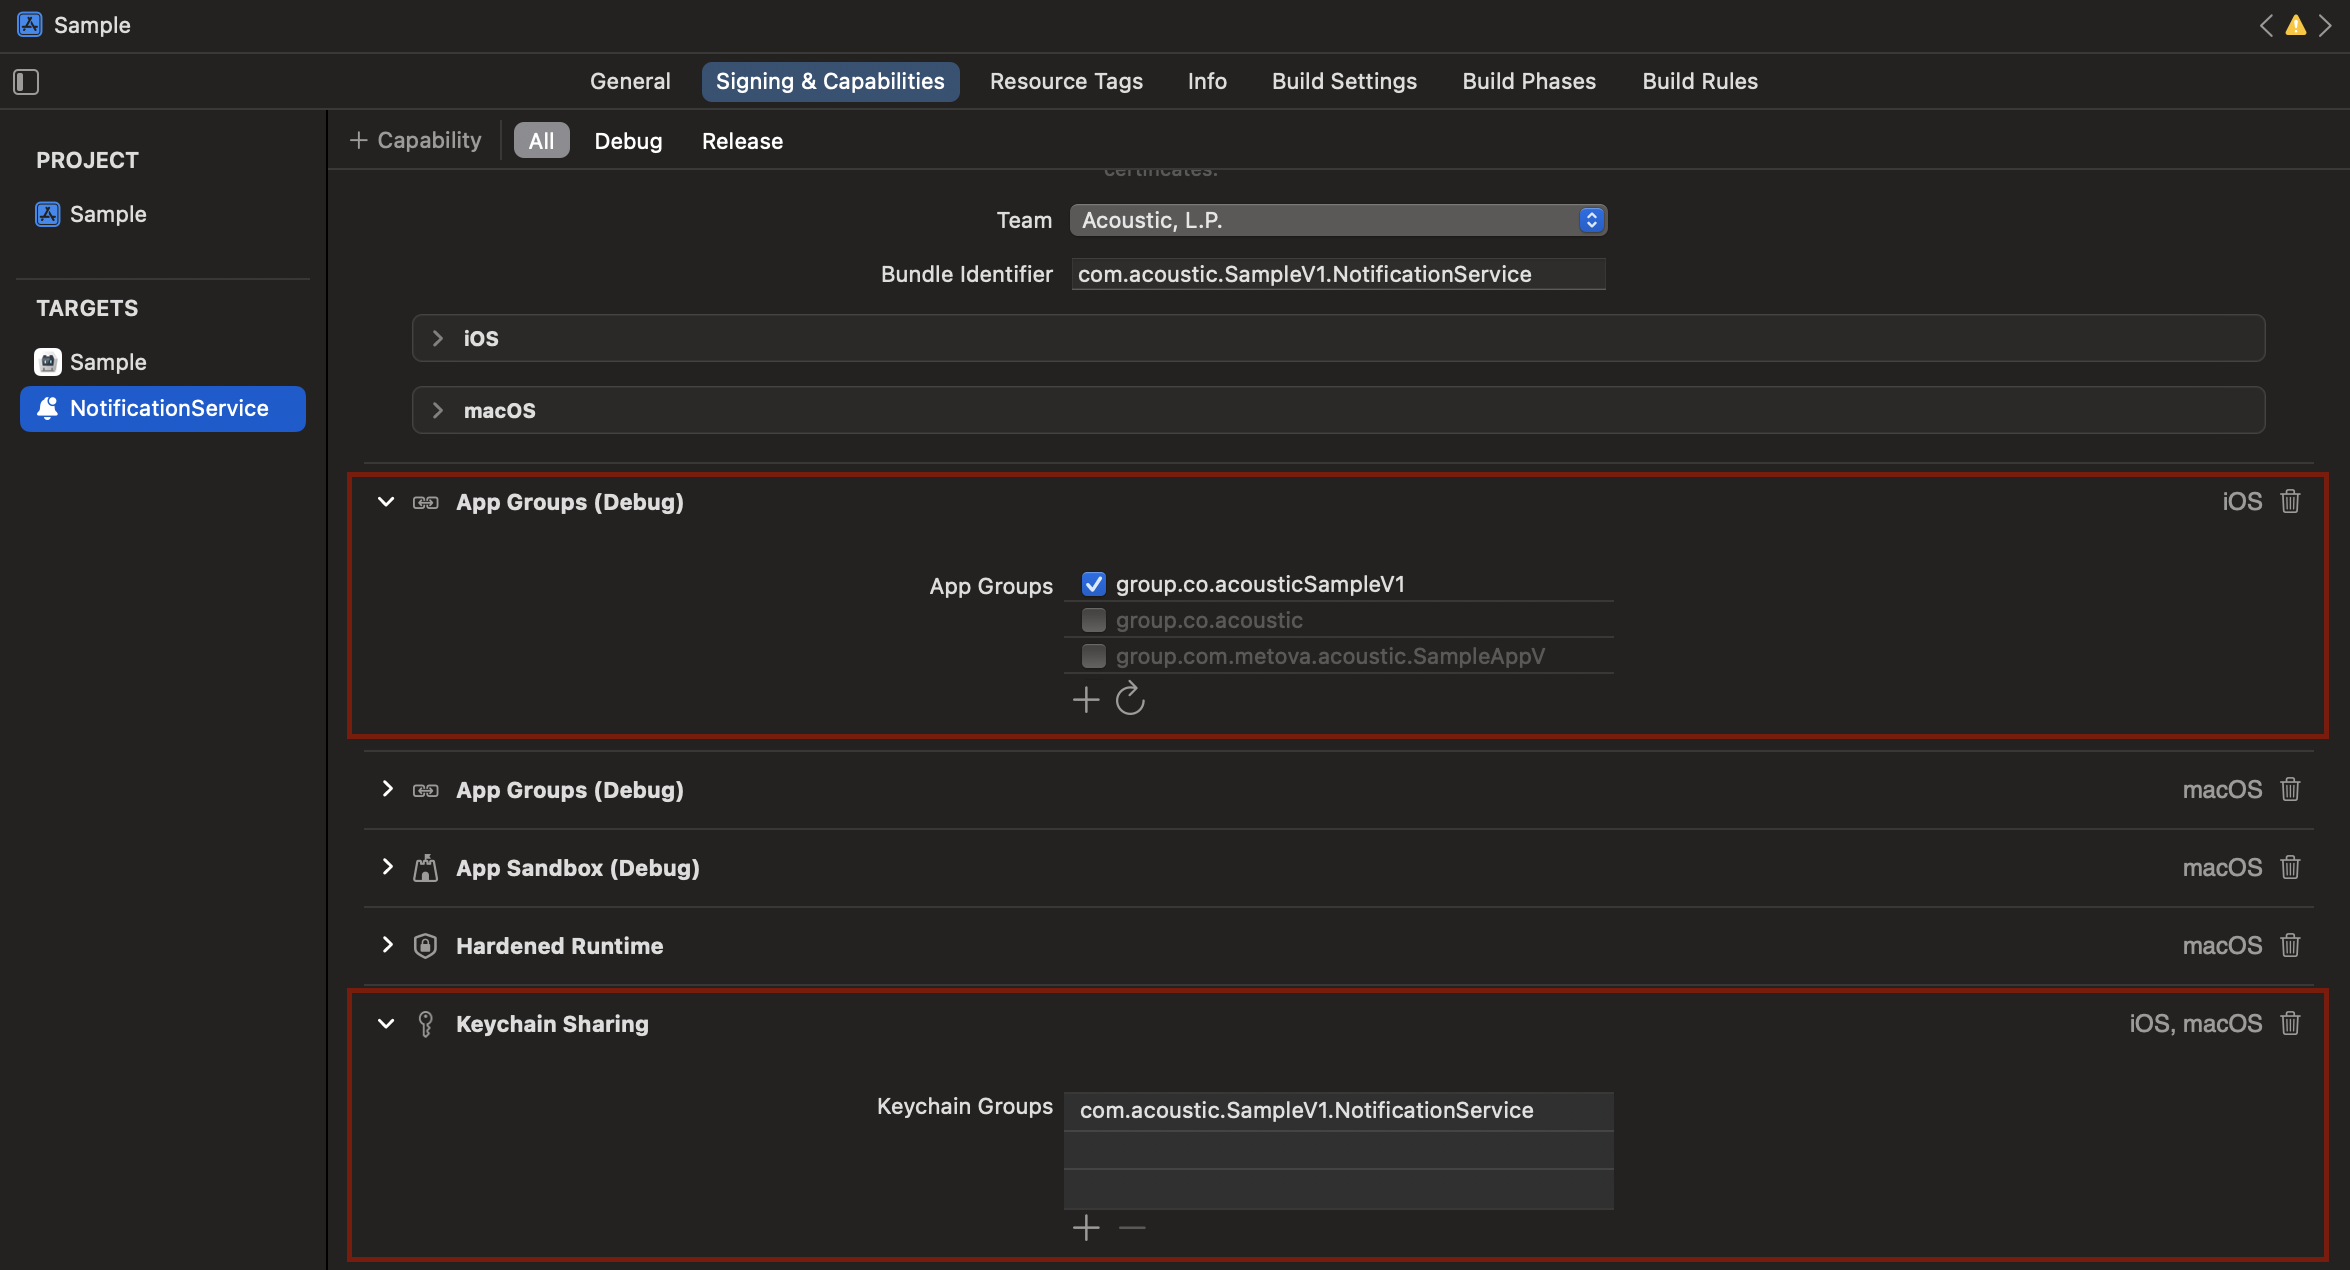Click the Sample project icon in the title bar
Image resolution: width=2350 pixels, height=1270 pixels.
[x=30, y=25]
